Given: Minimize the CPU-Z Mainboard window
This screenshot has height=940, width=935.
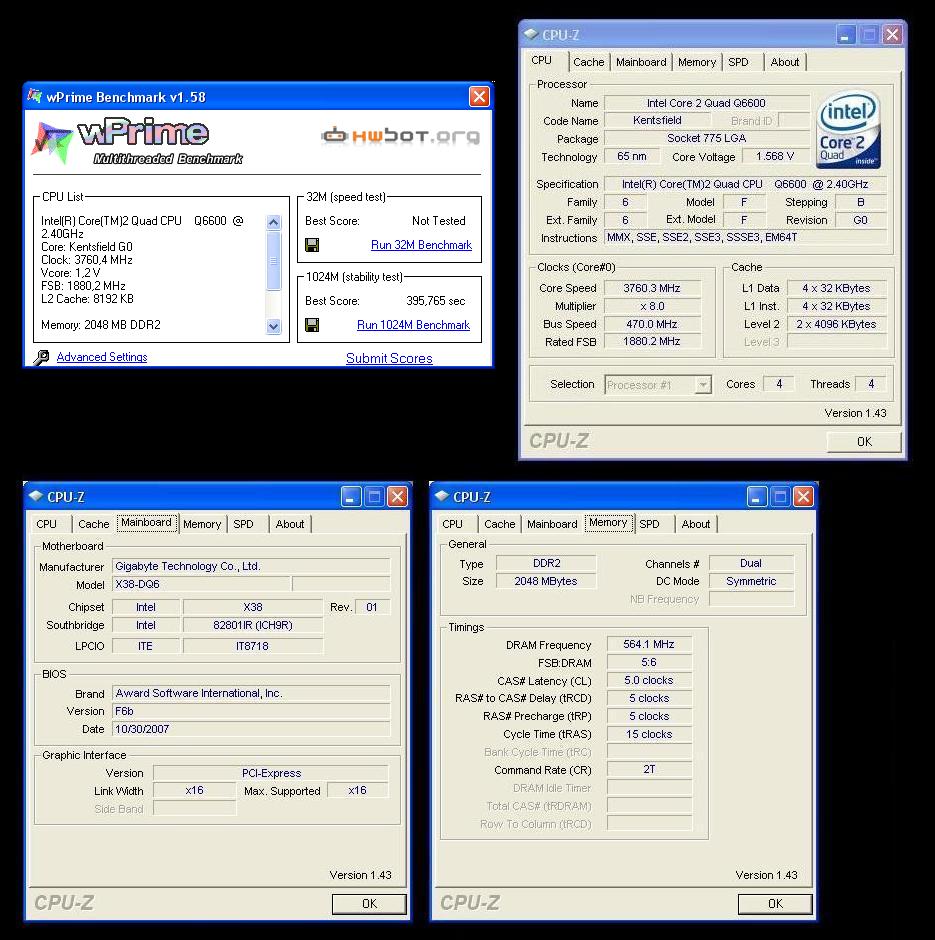Looking at the screenshot, I should click(x=351, y=496).
